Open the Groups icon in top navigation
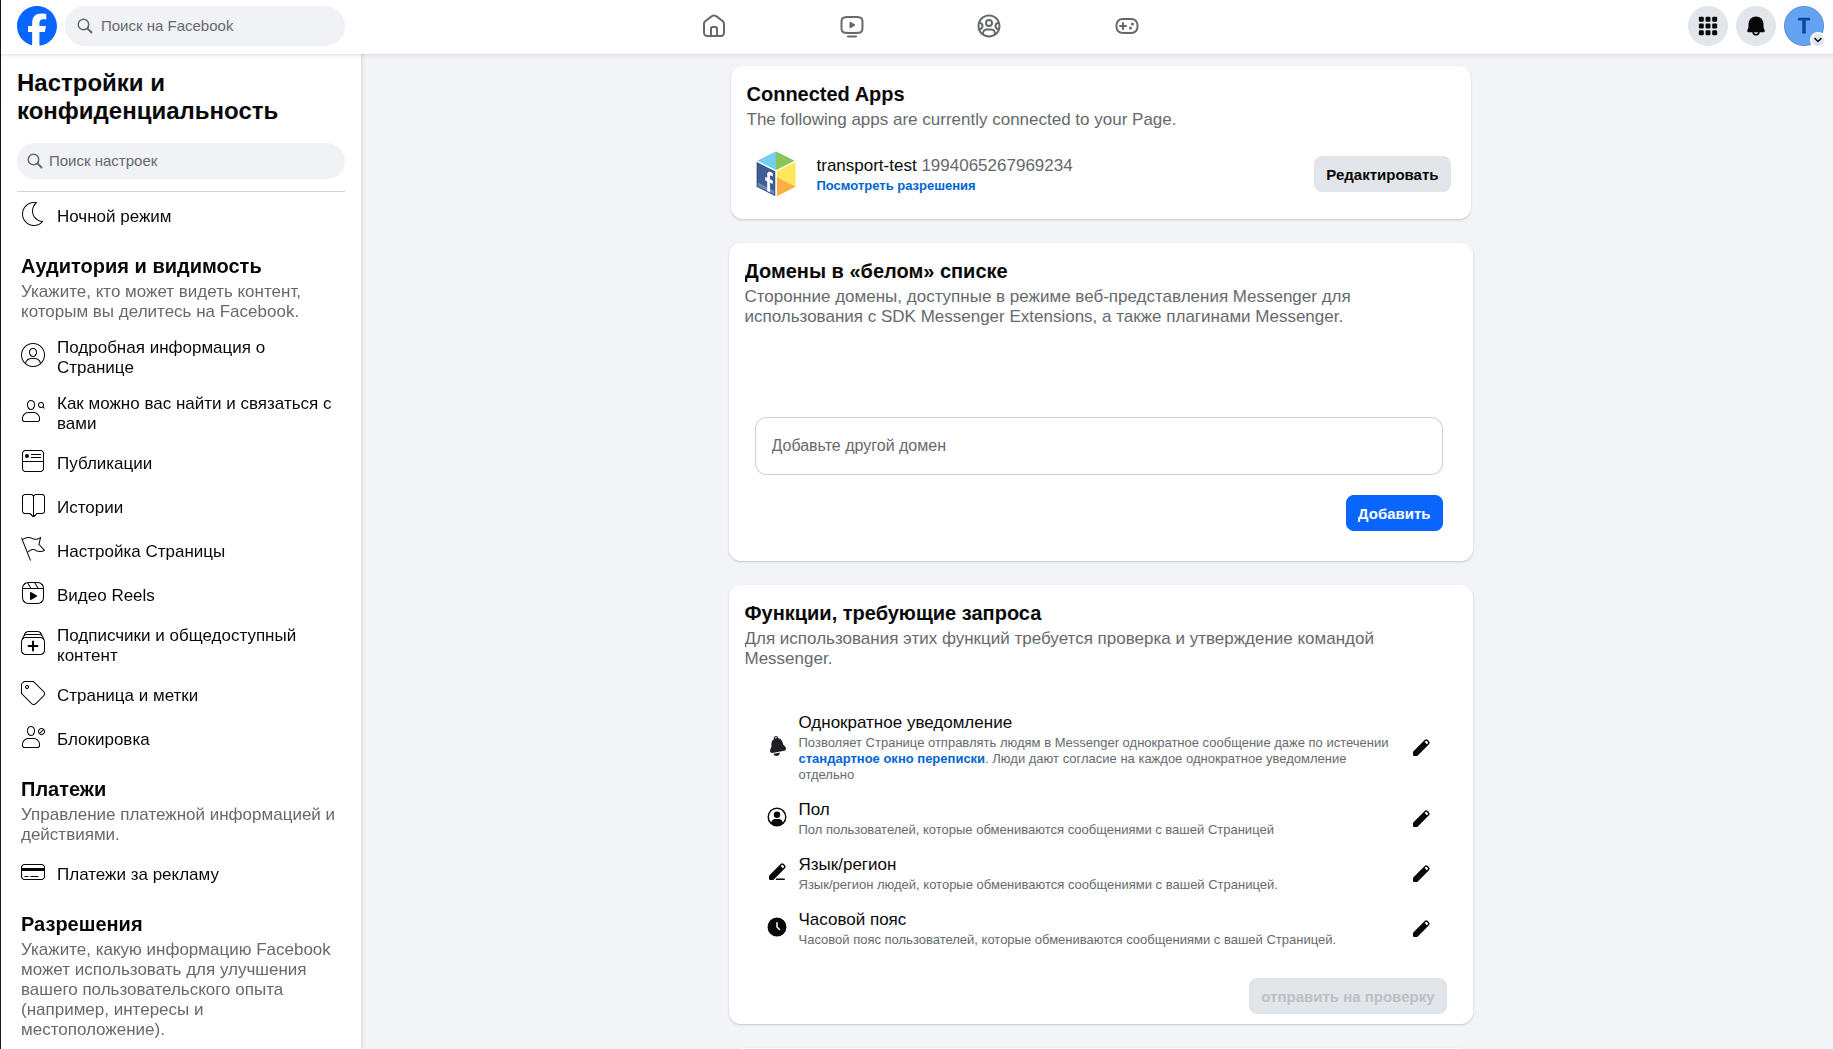The height and width of the screenshot is (1049, 1833). click(989, 26)
